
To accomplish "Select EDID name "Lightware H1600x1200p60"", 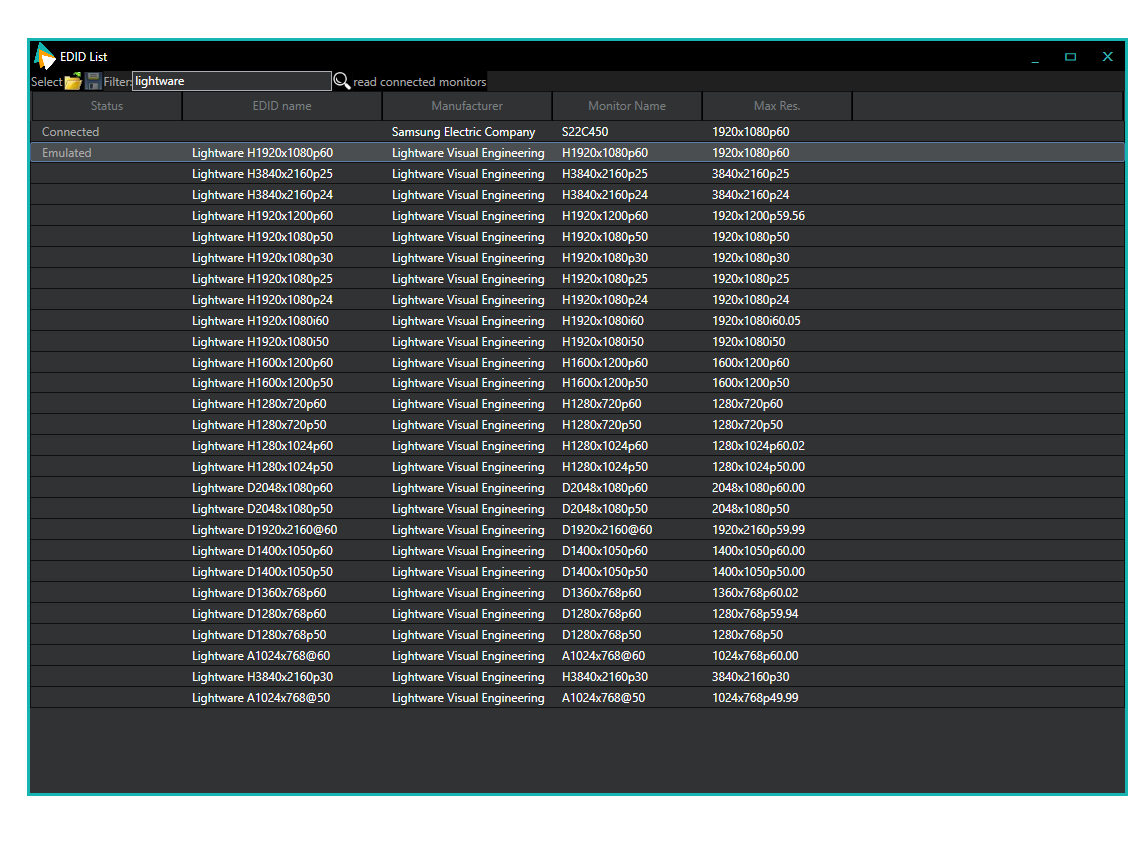I will point(262,363).
